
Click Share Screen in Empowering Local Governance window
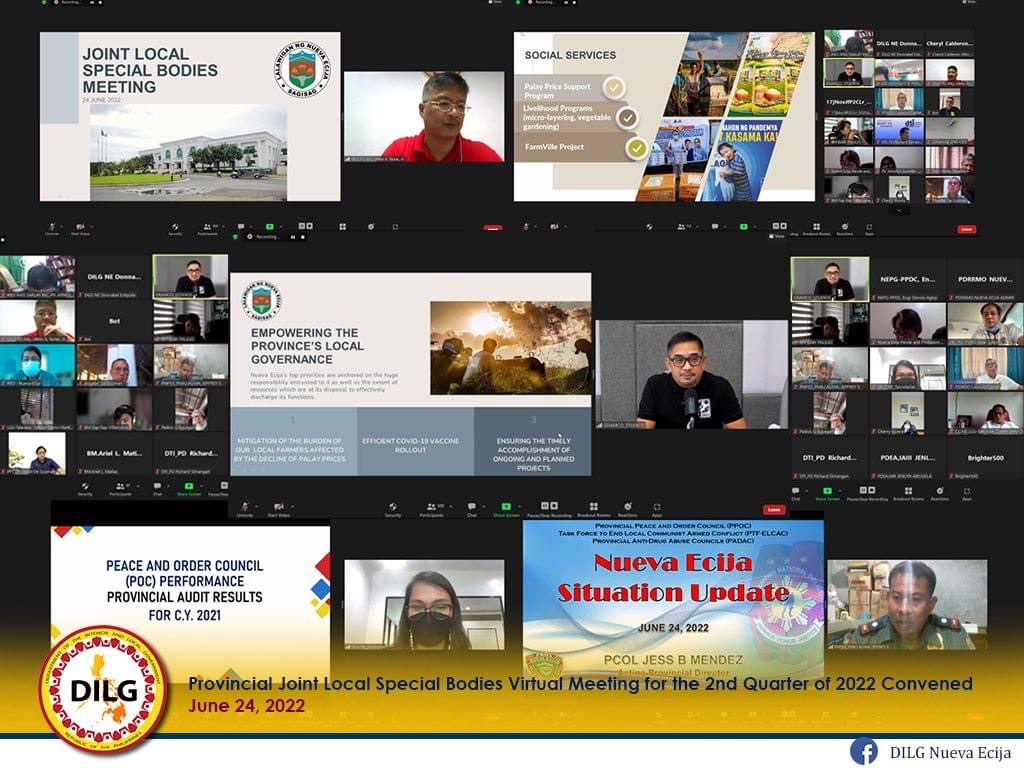point(506,509)
